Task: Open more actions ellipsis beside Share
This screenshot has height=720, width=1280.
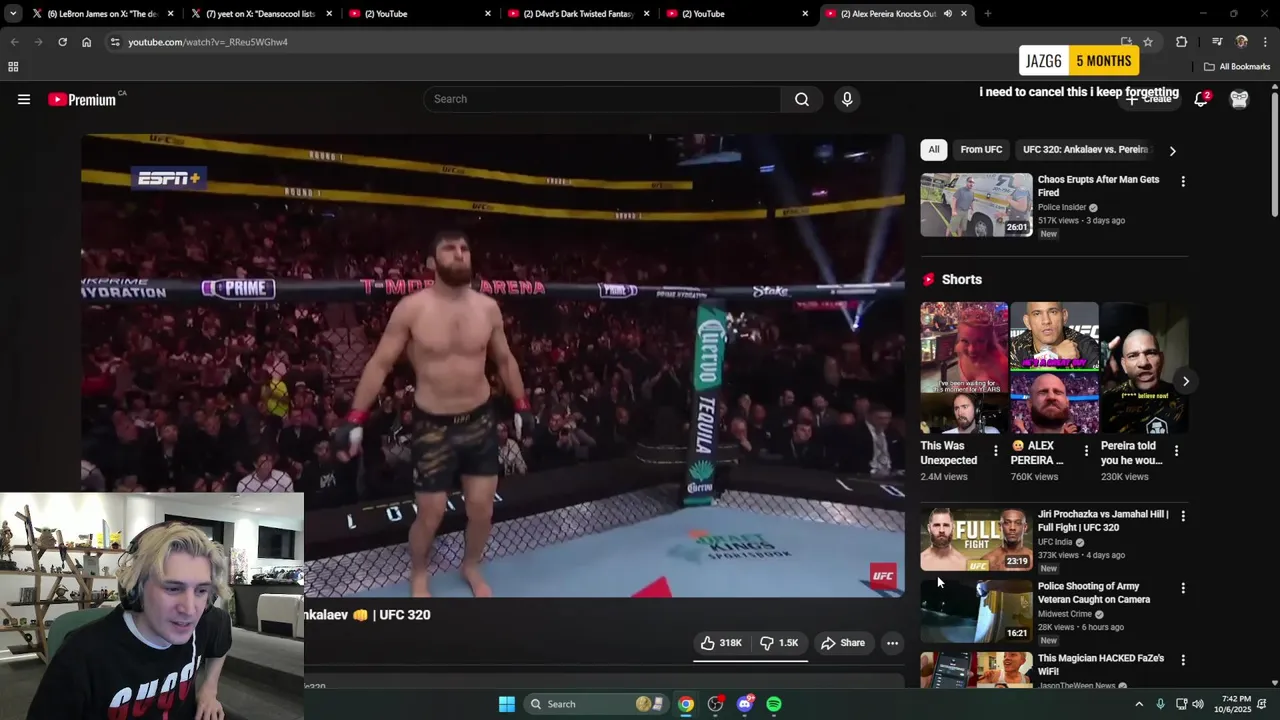Action: (892, 643)
